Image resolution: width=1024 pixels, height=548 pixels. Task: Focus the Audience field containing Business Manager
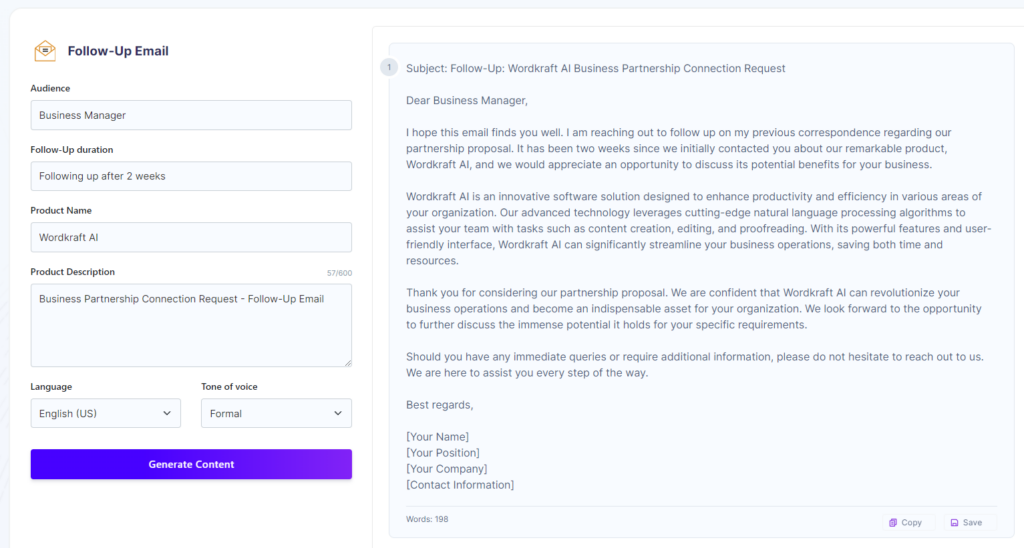click(x=191, y=115)
